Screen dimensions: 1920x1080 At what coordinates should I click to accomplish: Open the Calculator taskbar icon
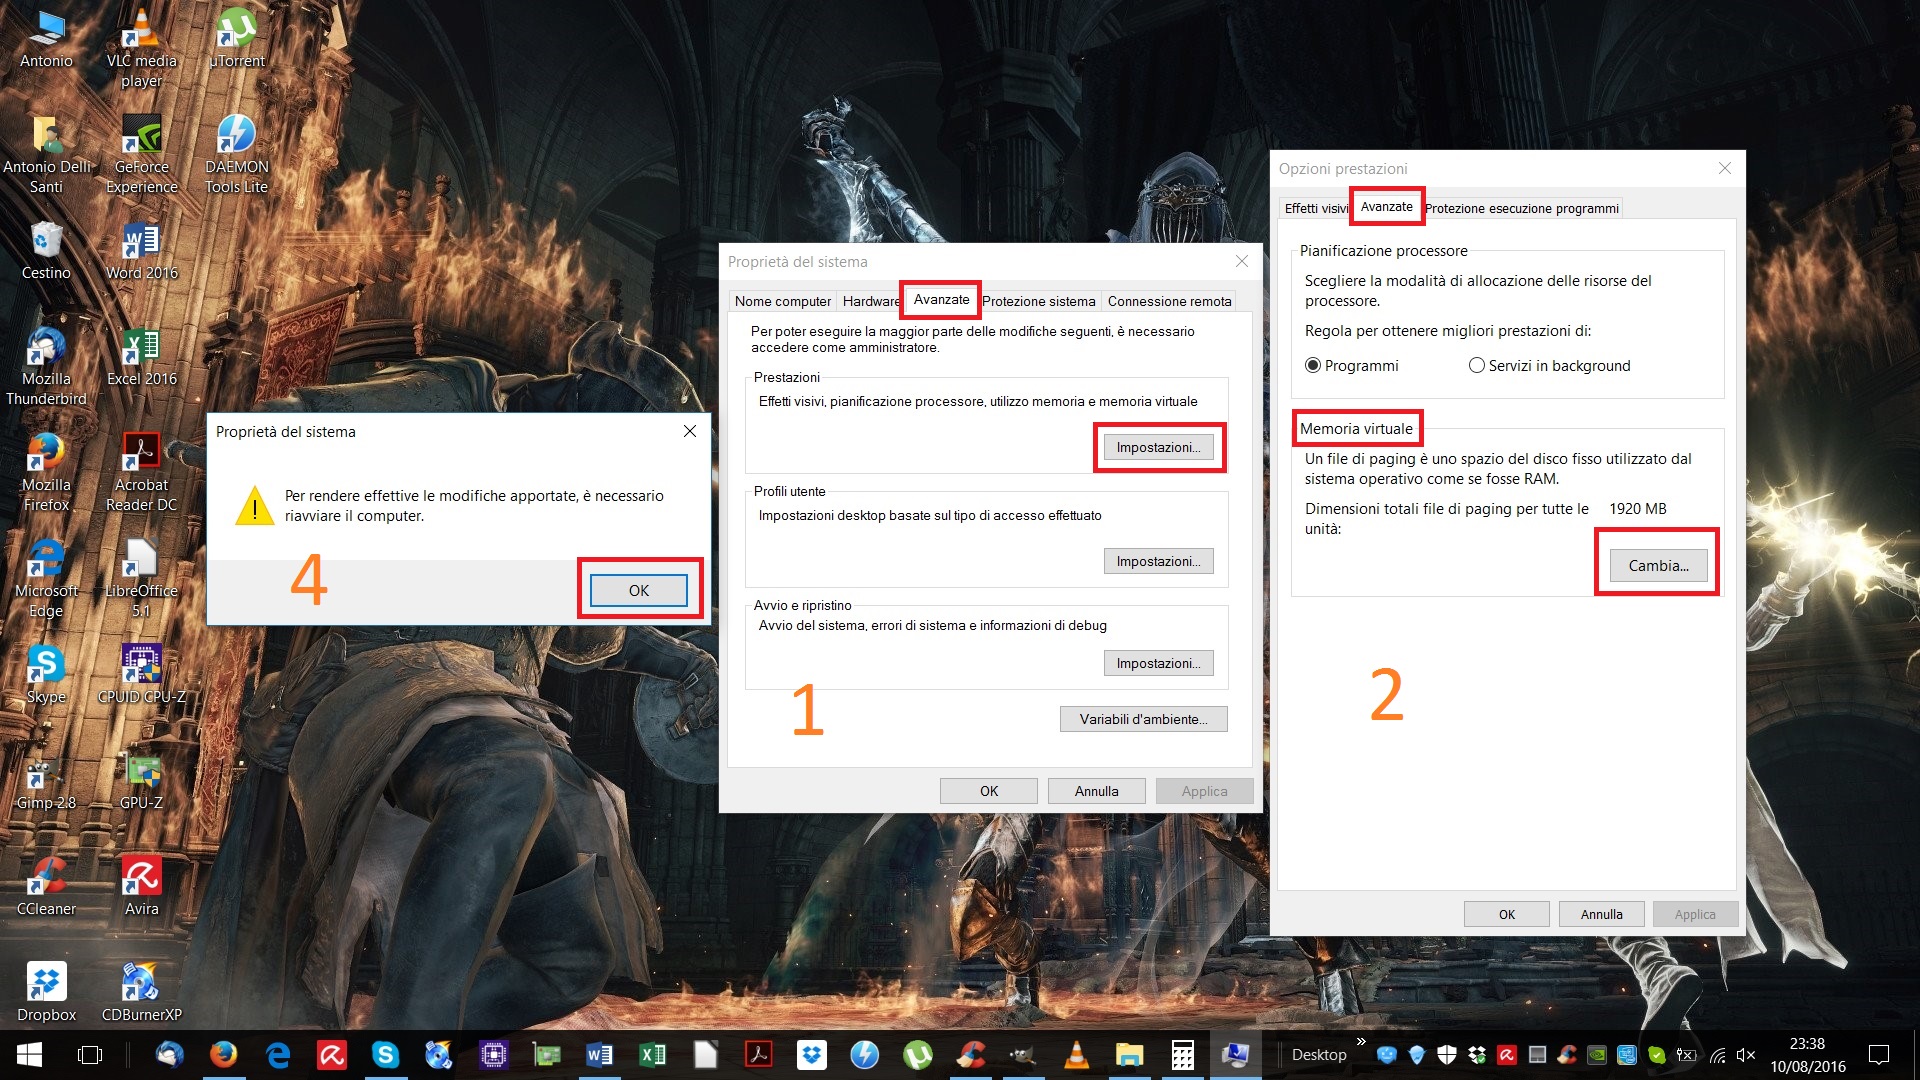pyautogui.click(x=1183, y=1055)
